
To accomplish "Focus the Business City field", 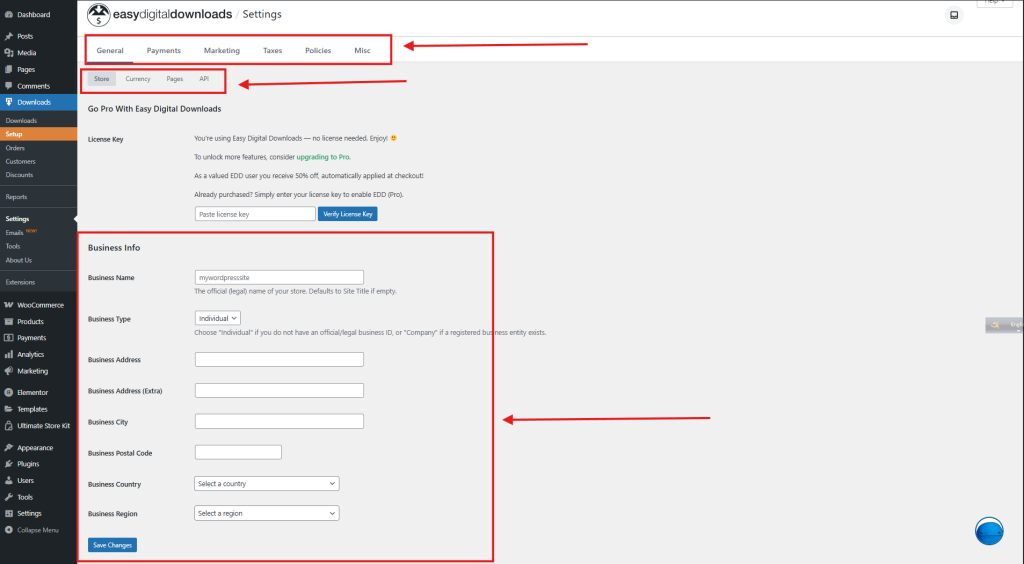I will [279, 421].
